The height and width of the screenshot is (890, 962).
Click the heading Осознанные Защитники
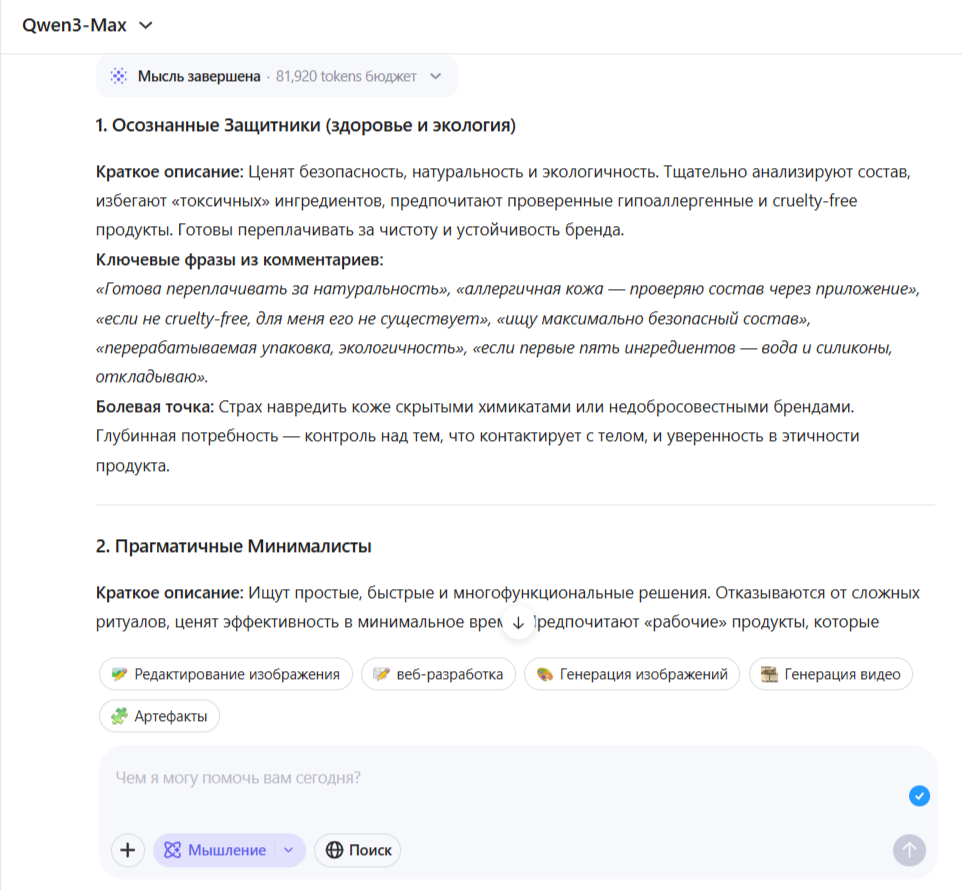(x=305, y=125)
